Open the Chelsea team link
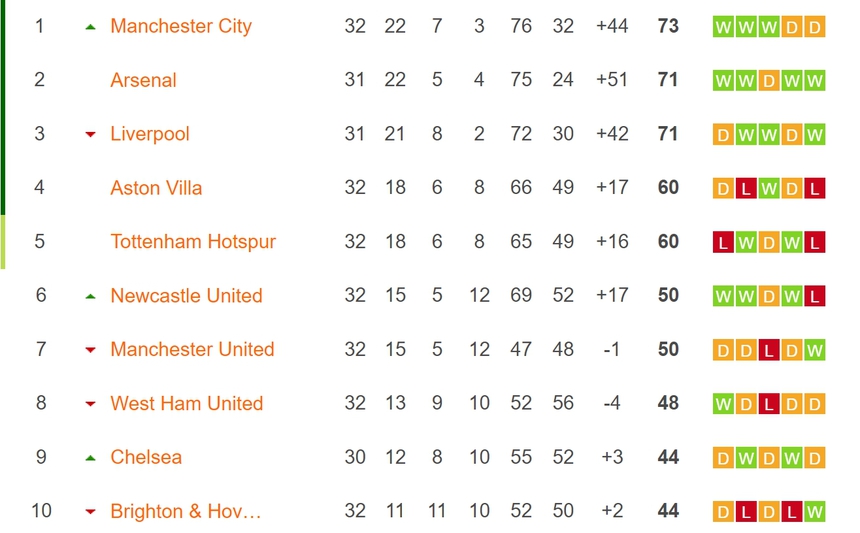The height and width of the screenshot is (533, 860). tap(146, 457)
